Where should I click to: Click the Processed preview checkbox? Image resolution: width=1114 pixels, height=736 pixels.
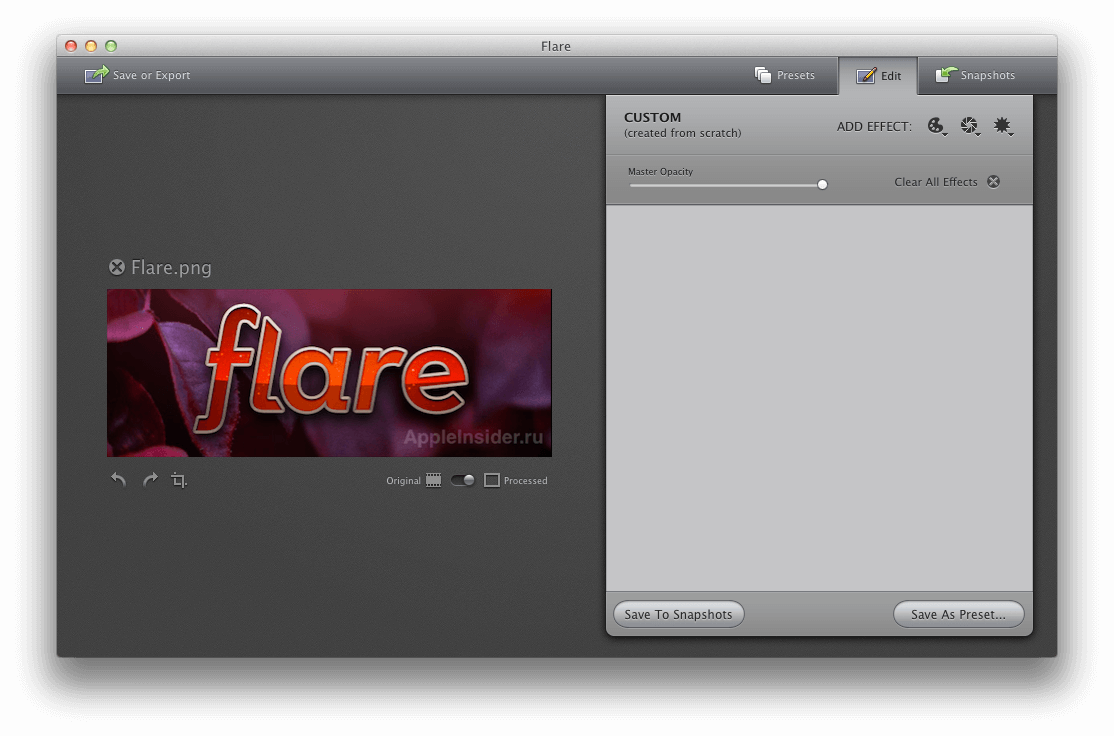[x=491, y=480]
